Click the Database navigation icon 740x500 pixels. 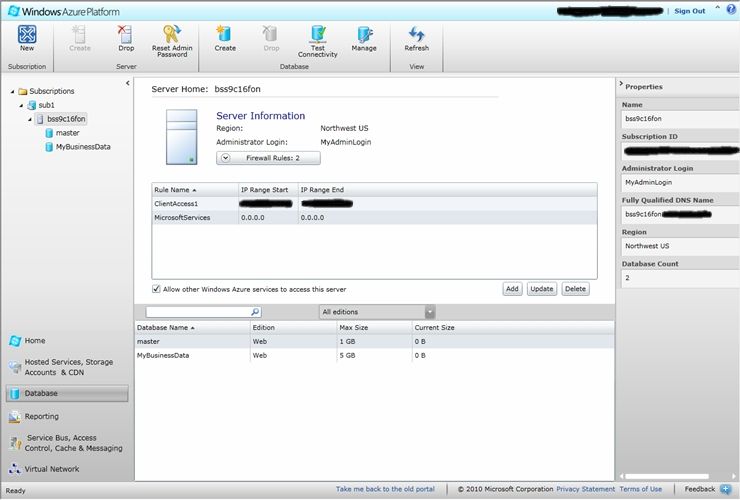coord(15,393)
